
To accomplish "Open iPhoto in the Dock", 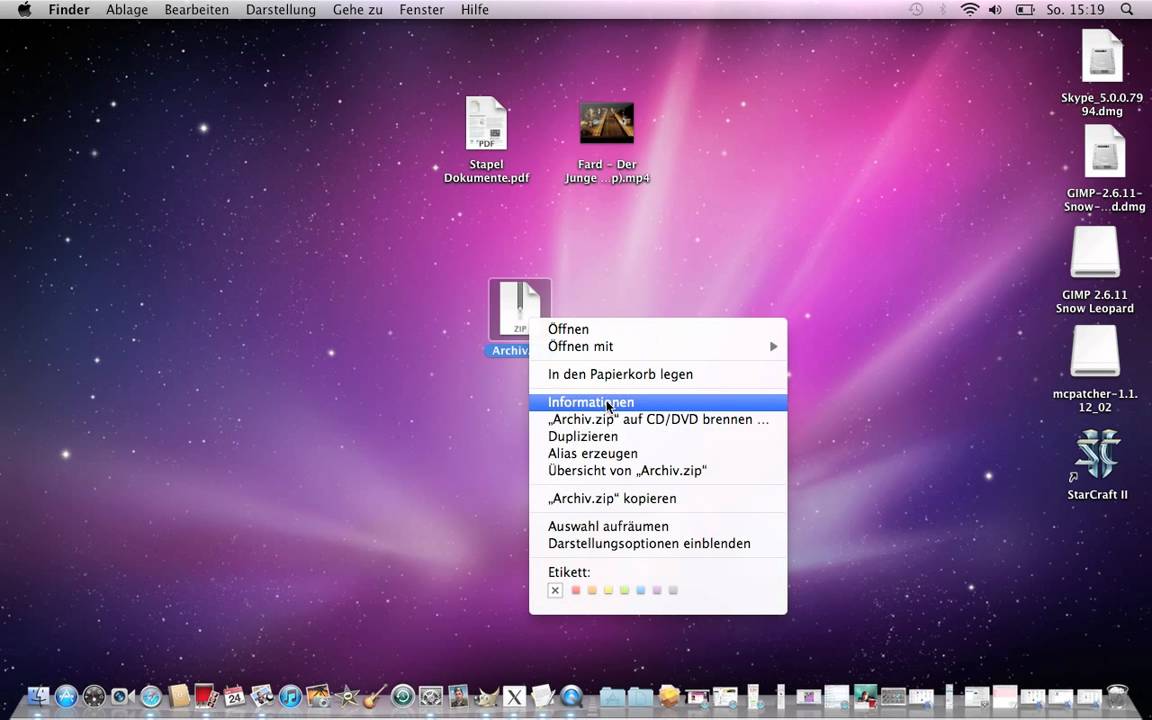I will click(318, 696).
